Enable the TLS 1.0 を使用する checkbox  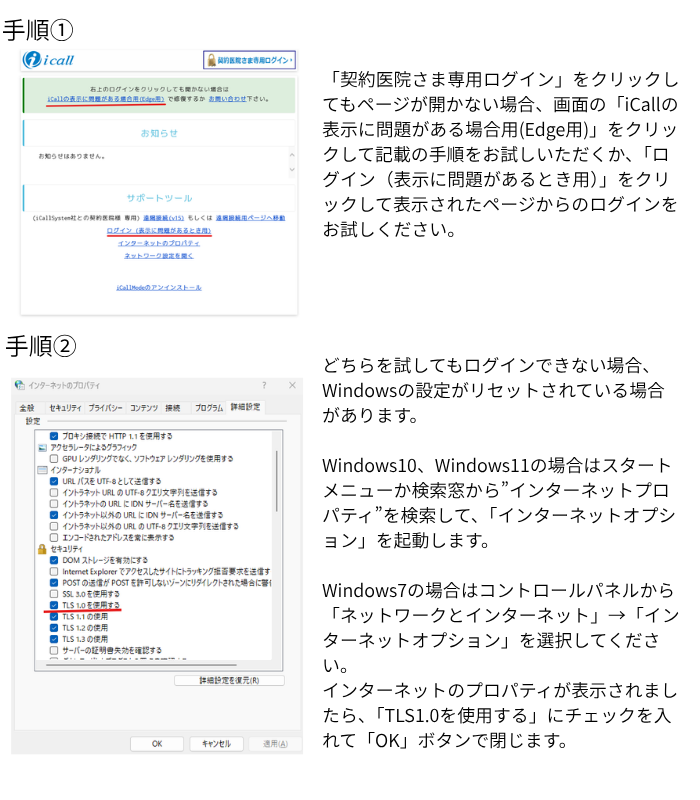pyautogui.click(x=55, y=605)
